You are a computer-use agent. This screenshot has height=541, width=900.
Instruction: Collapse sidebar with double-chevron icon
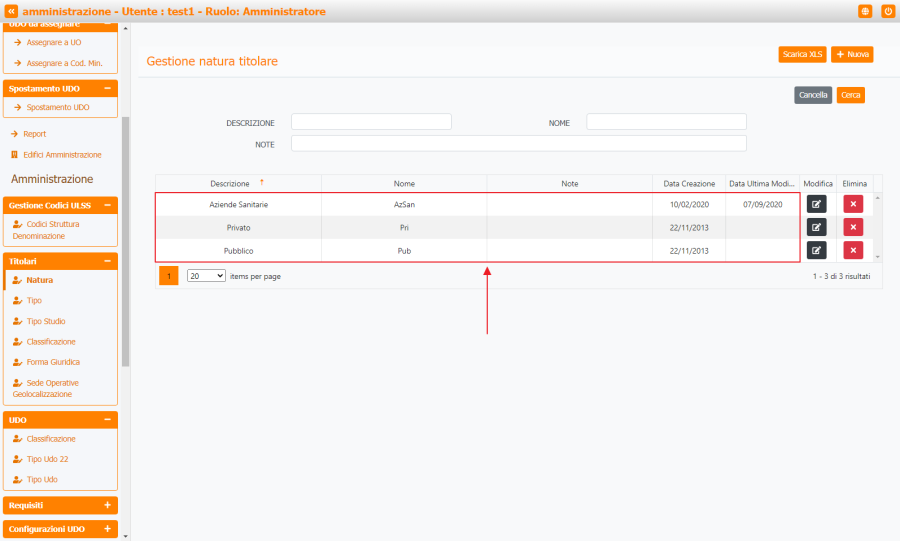point(11,11)
